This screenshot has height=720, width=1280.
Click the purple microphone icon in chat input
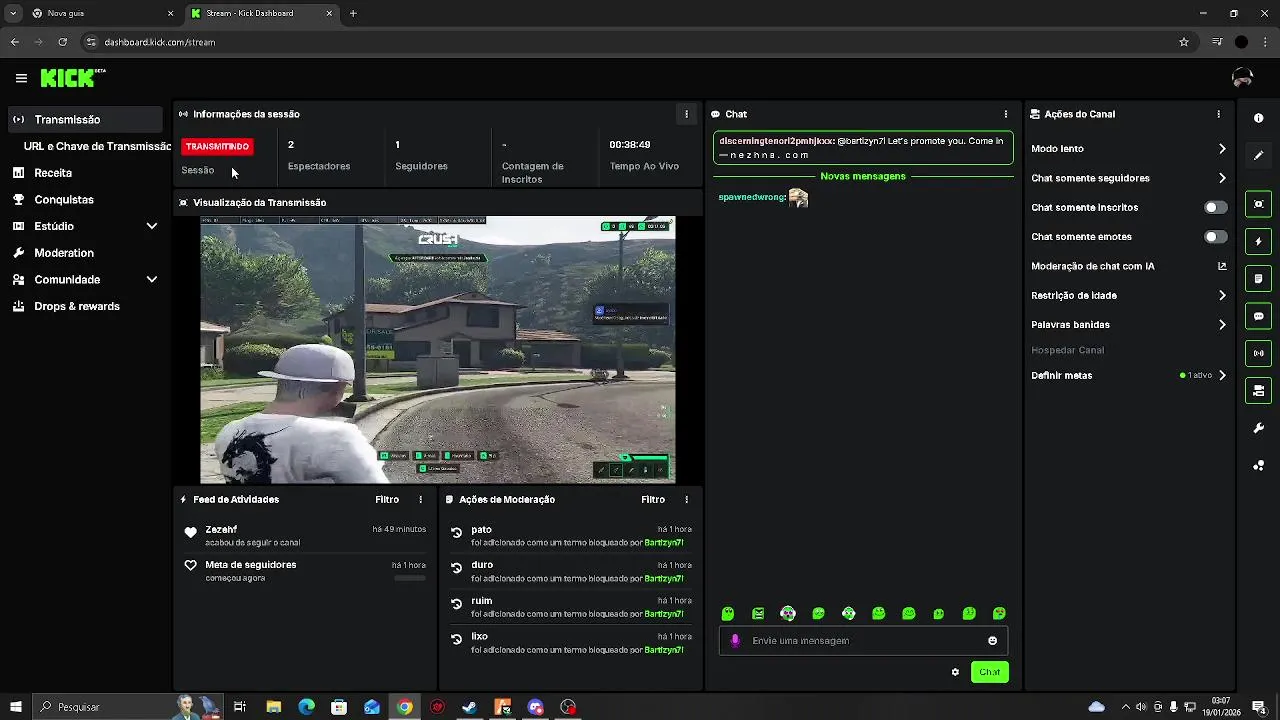pos(735,641)
